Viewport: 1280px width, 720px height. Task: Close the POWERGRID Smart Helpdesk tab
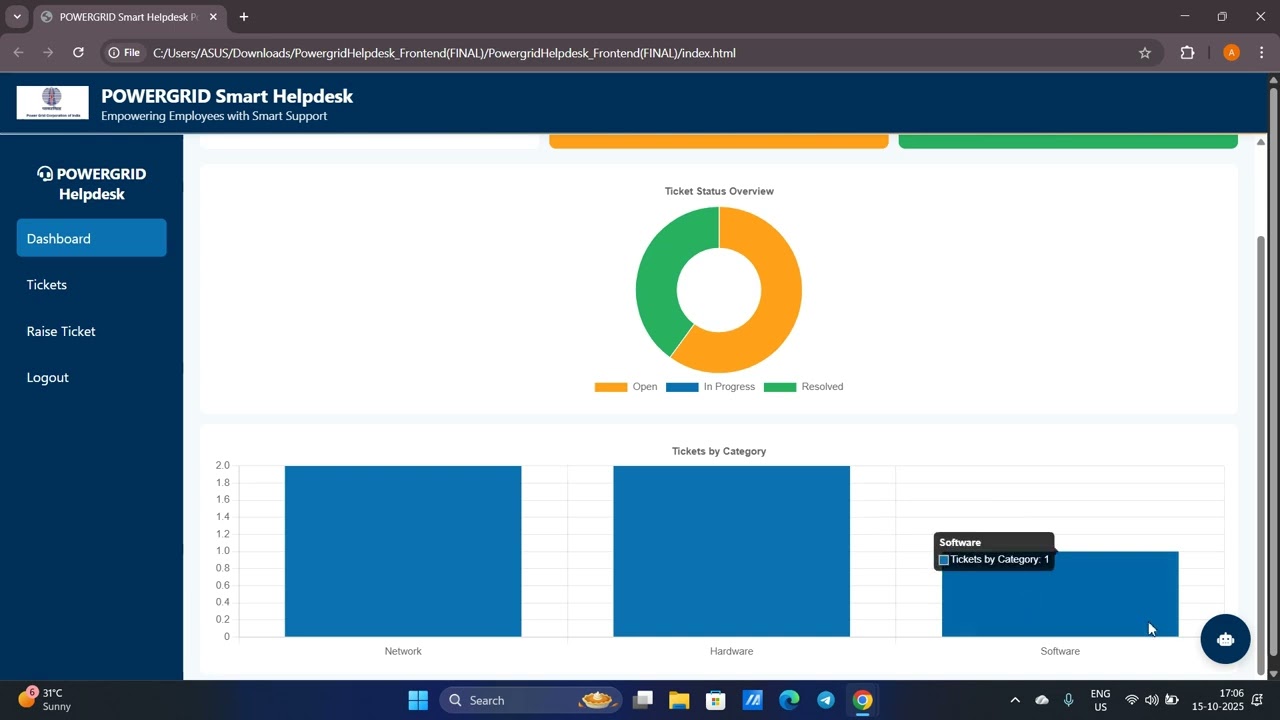point(215,17)
